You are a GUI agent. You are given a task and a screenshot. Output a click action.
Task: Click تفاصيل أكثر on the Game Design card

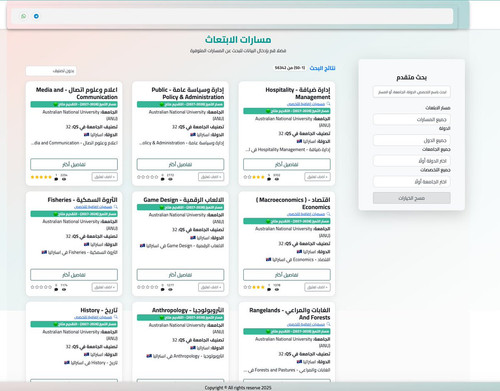[x=180, y=275]
